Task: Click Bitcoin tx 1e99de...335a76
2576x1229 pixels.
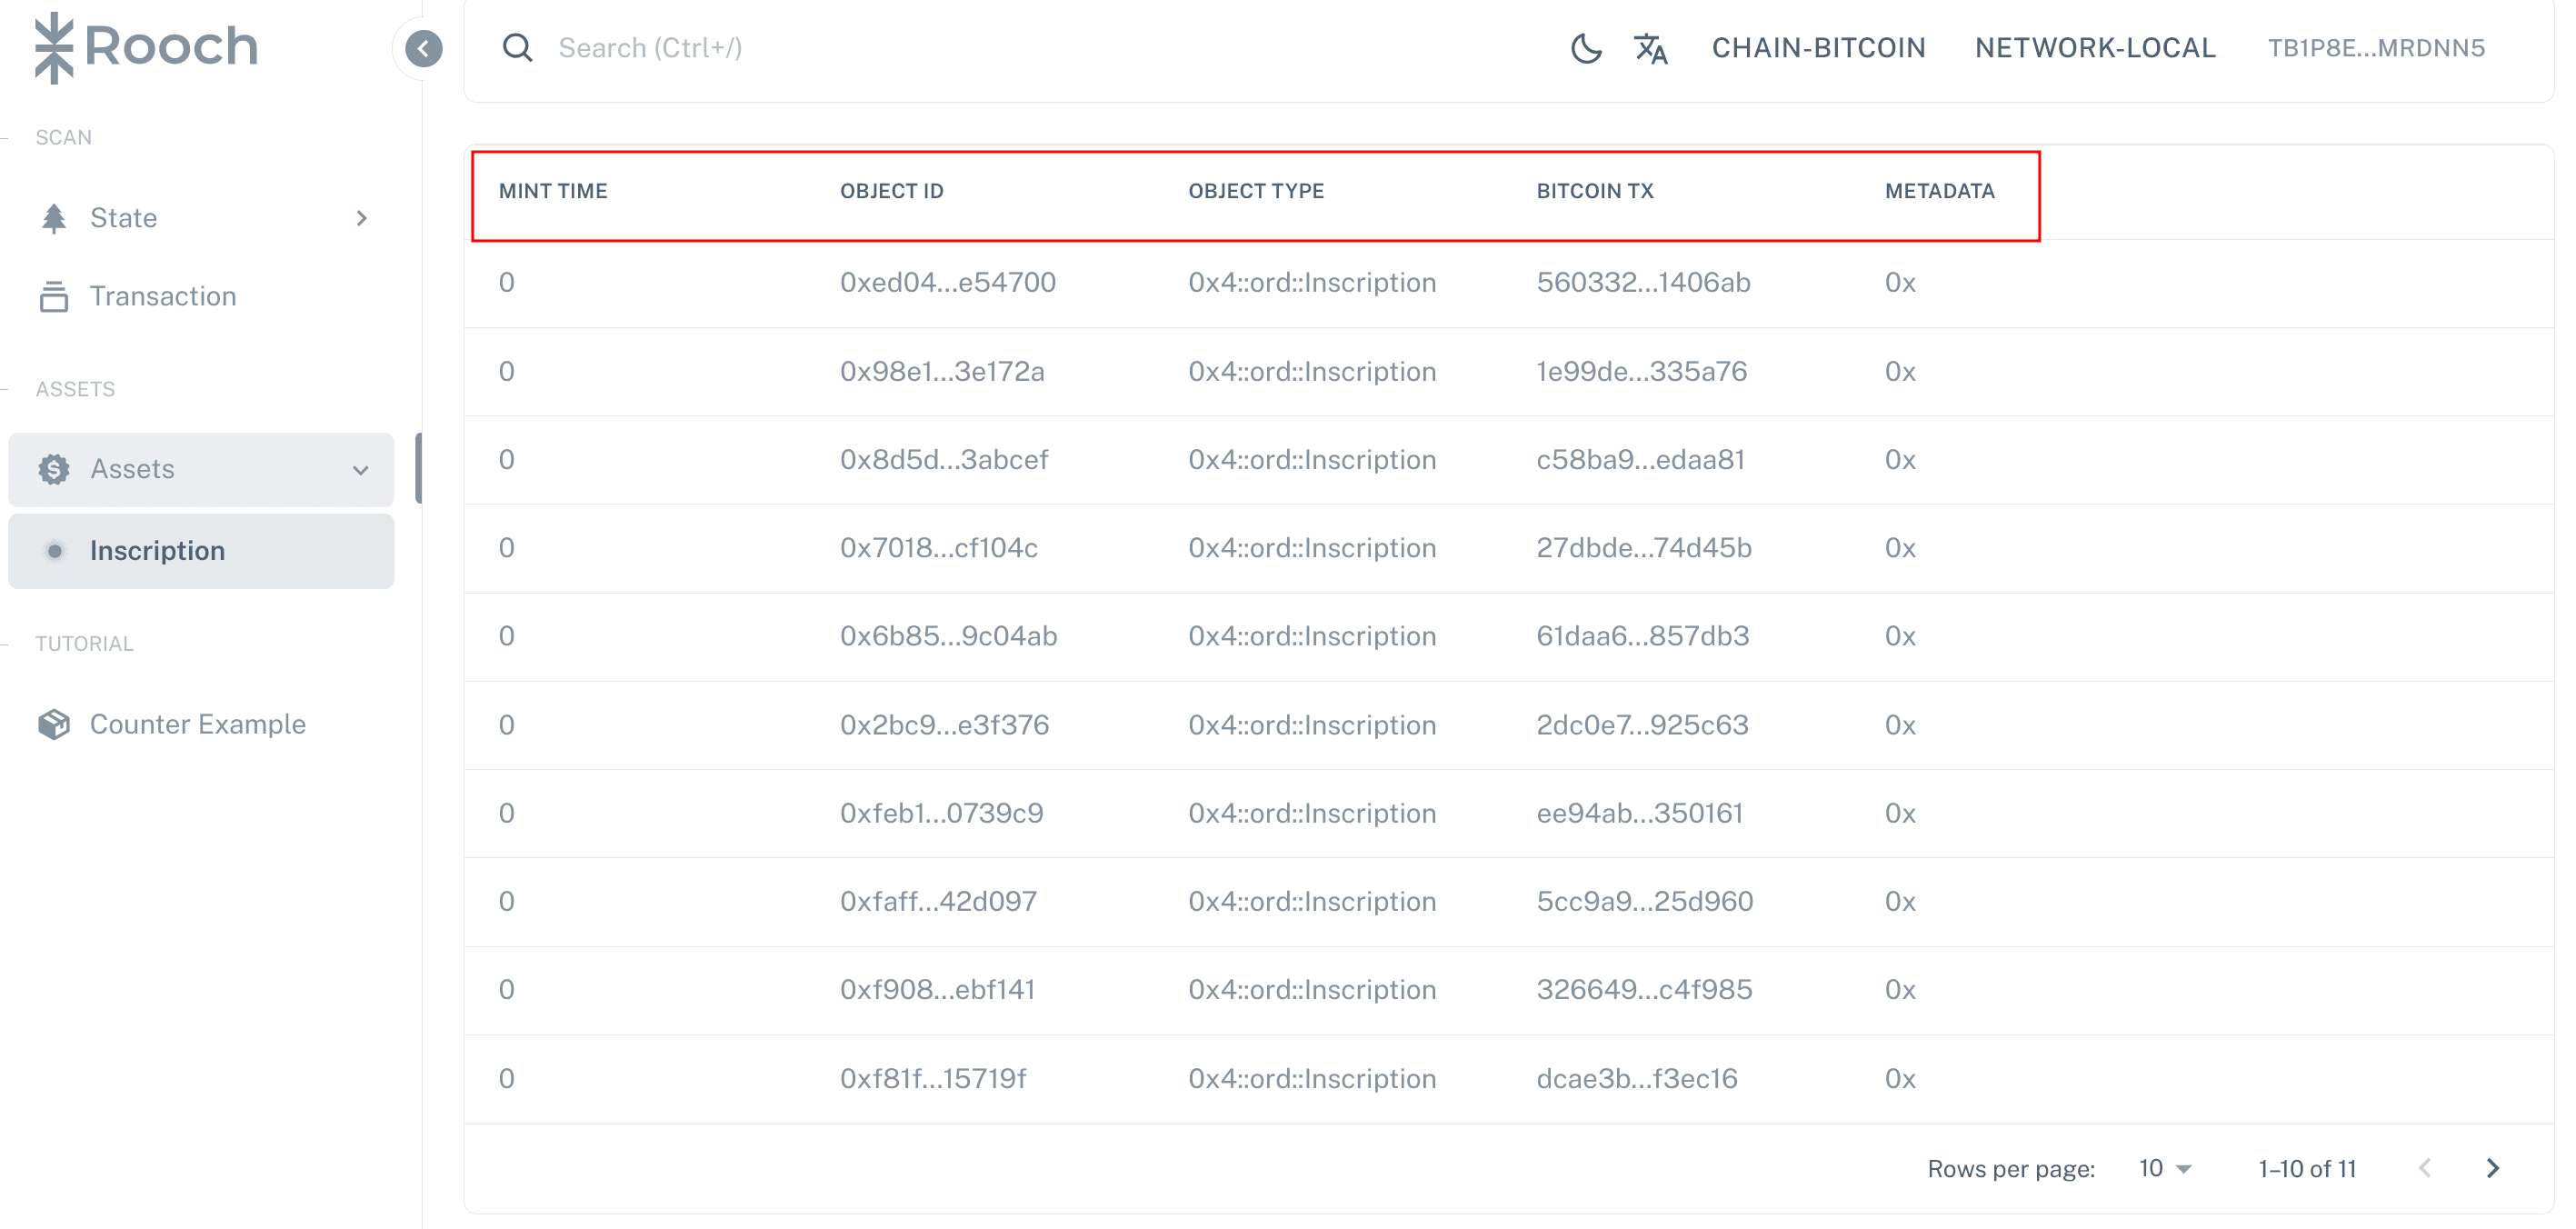Action: (1641, 372)
